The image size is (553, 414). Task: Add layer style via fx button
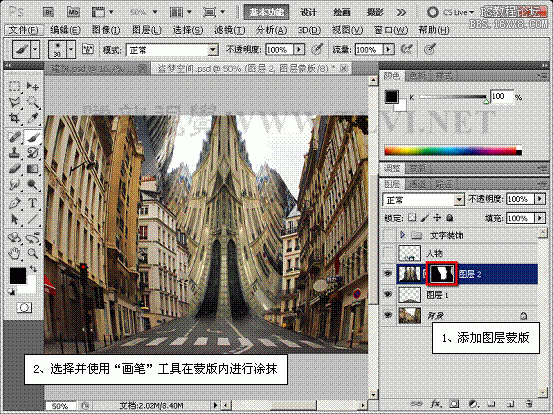[436, 404]
